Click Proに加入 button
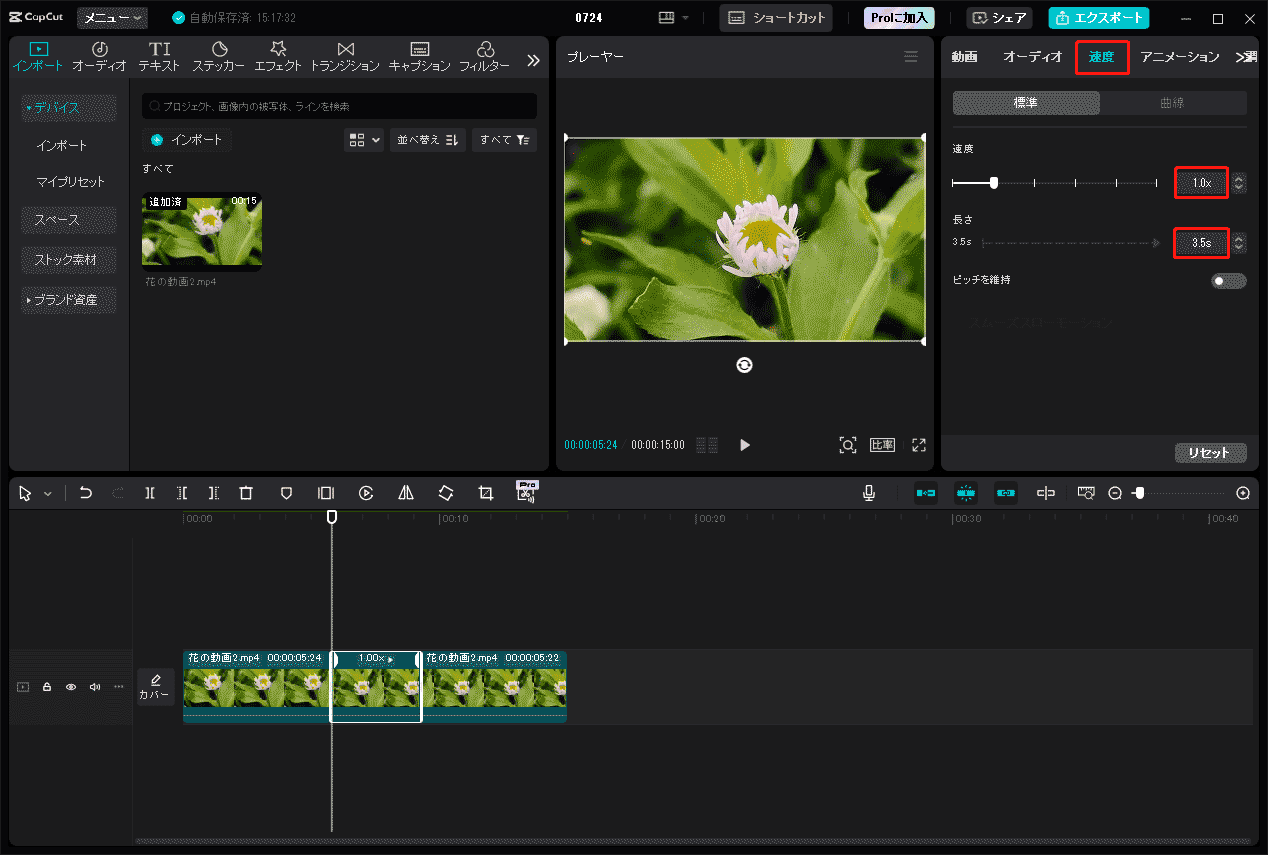Viewport: 1268px width, 855px height. tap(898, 18)
